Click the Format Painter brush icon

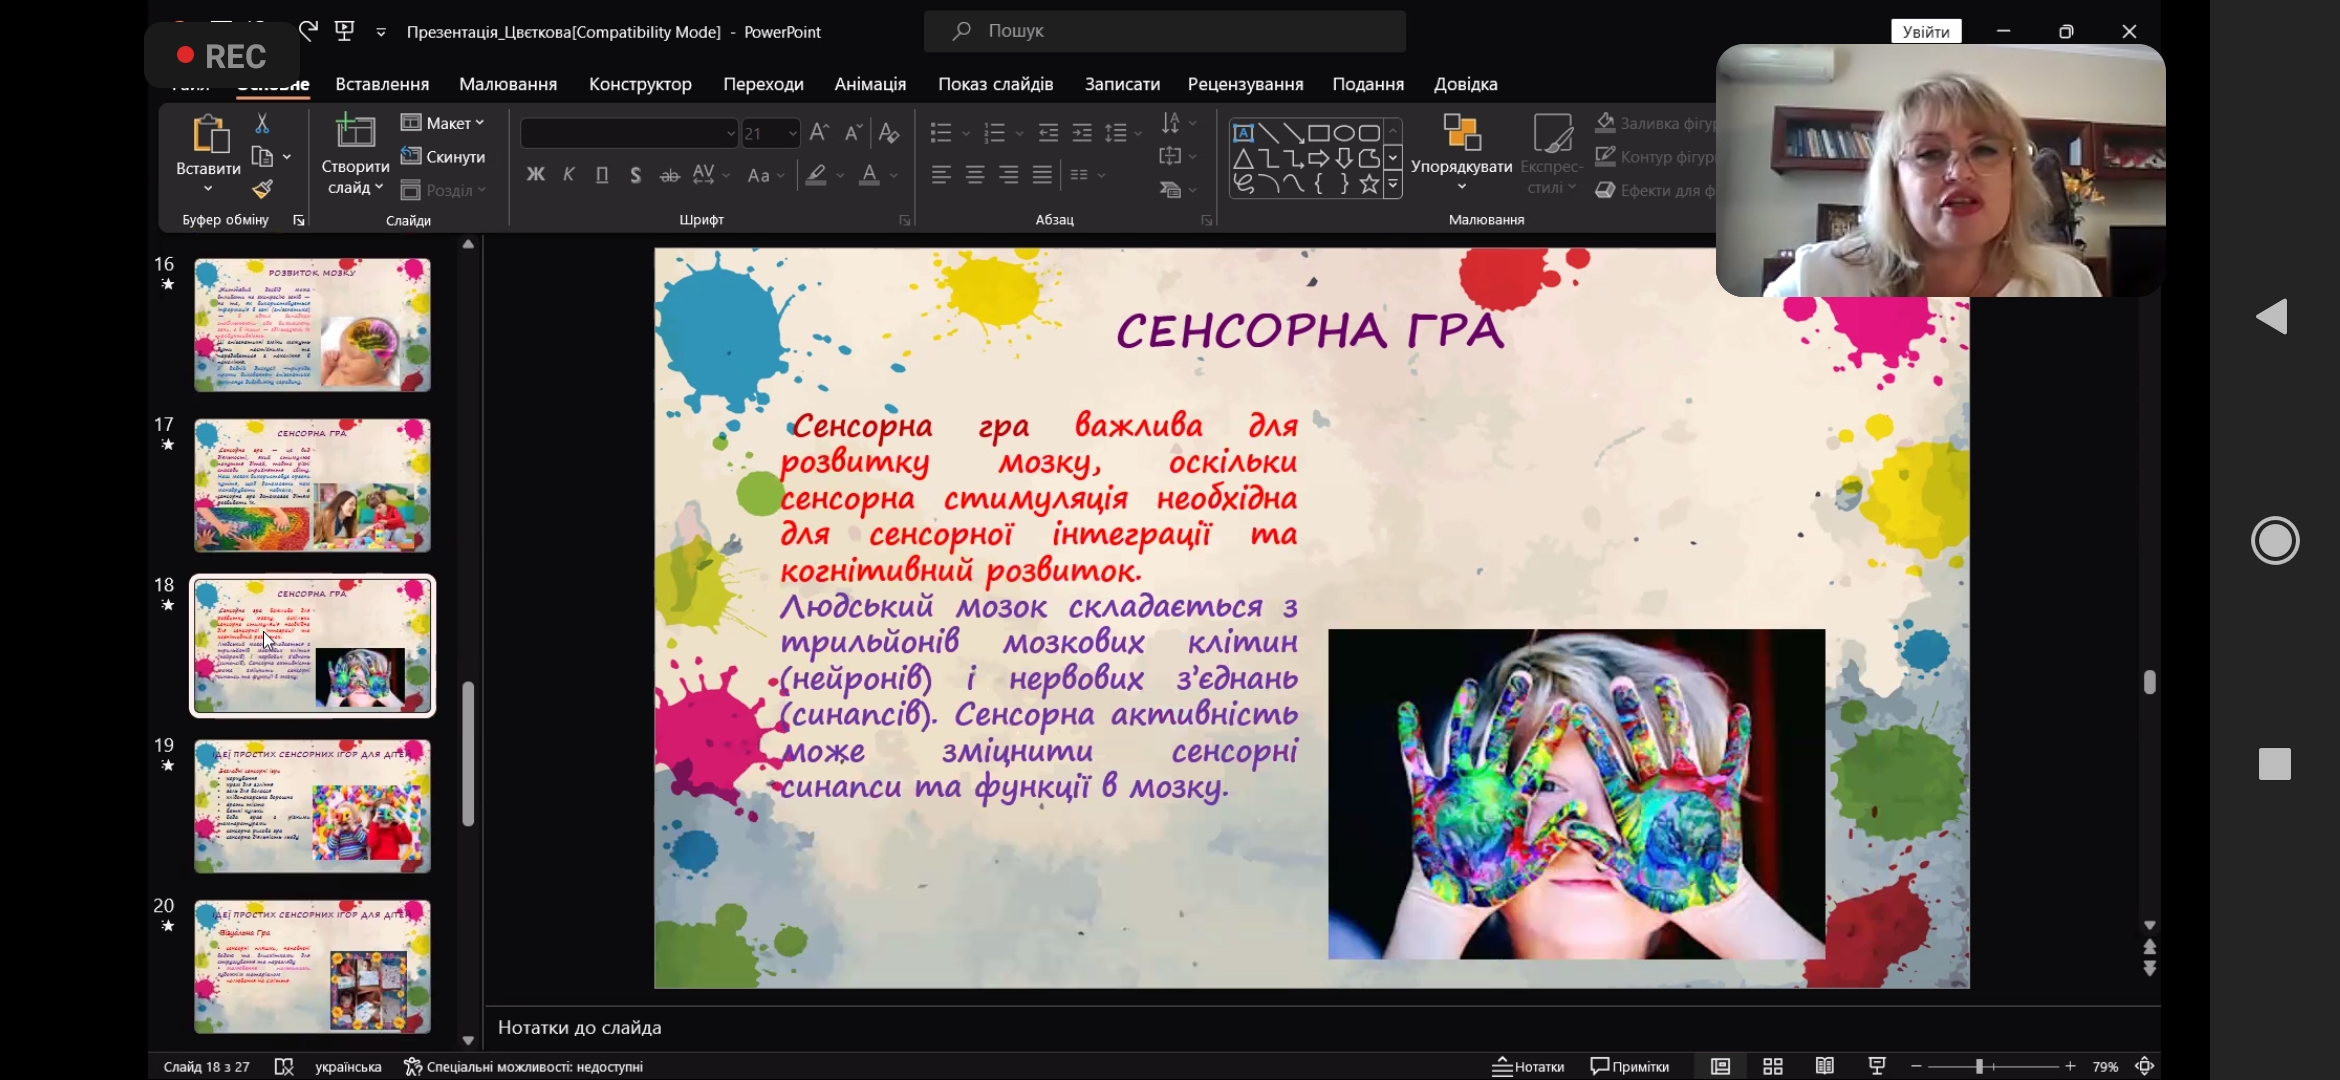(262, 189)
